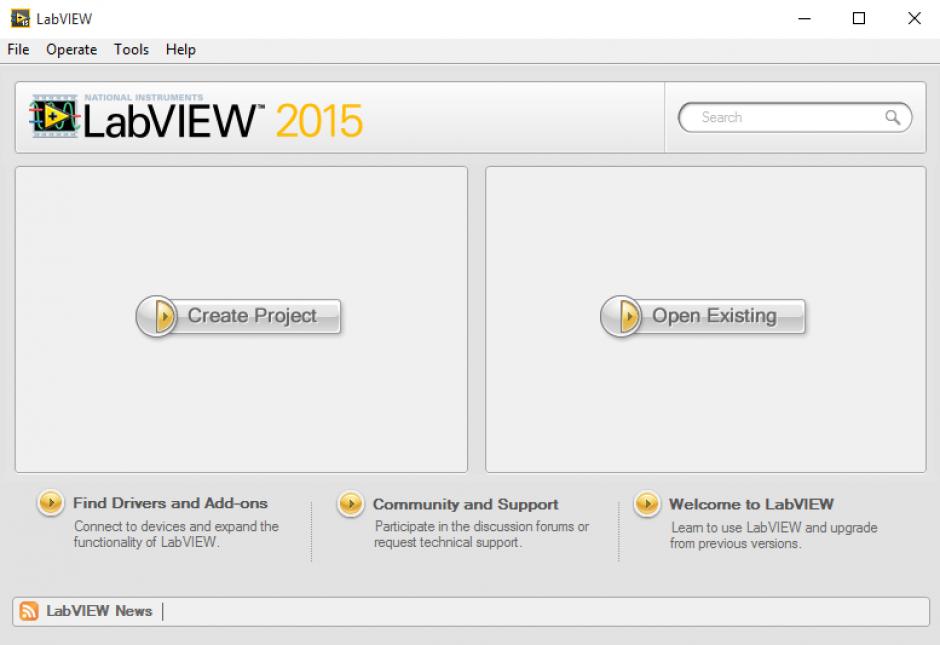
Task: Click the LabVIEW News RSS icon
Action: point(29,611)
